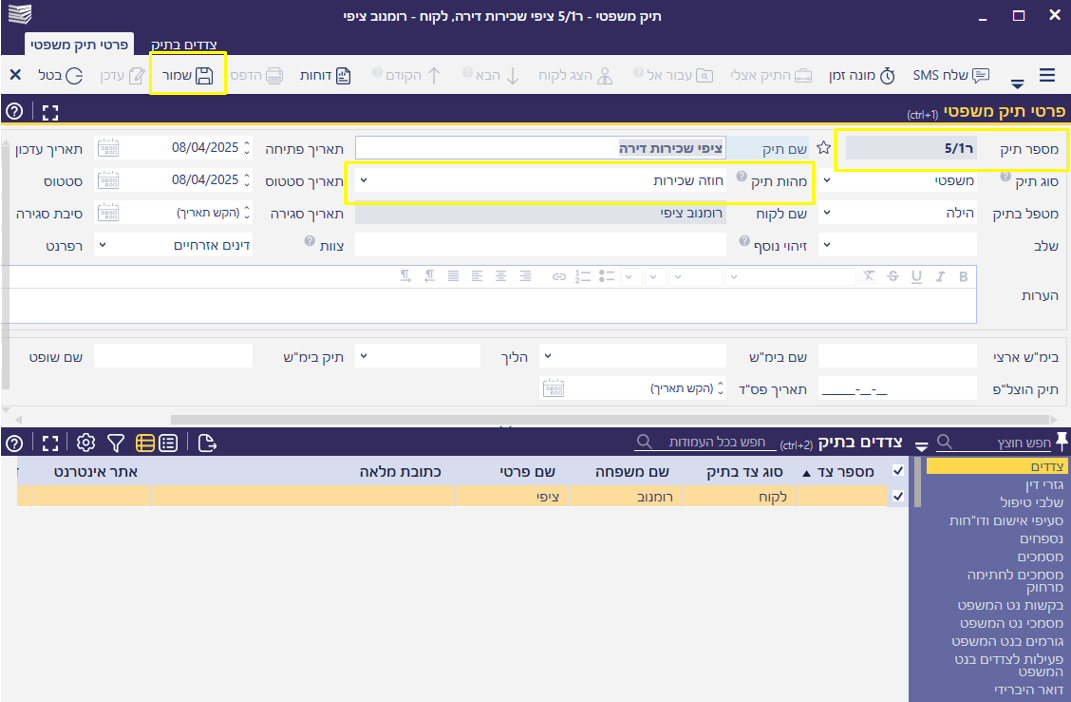The image size is (1071, 702).
Task: Export parties list via export icon
Action: click(x=207, y=443)
